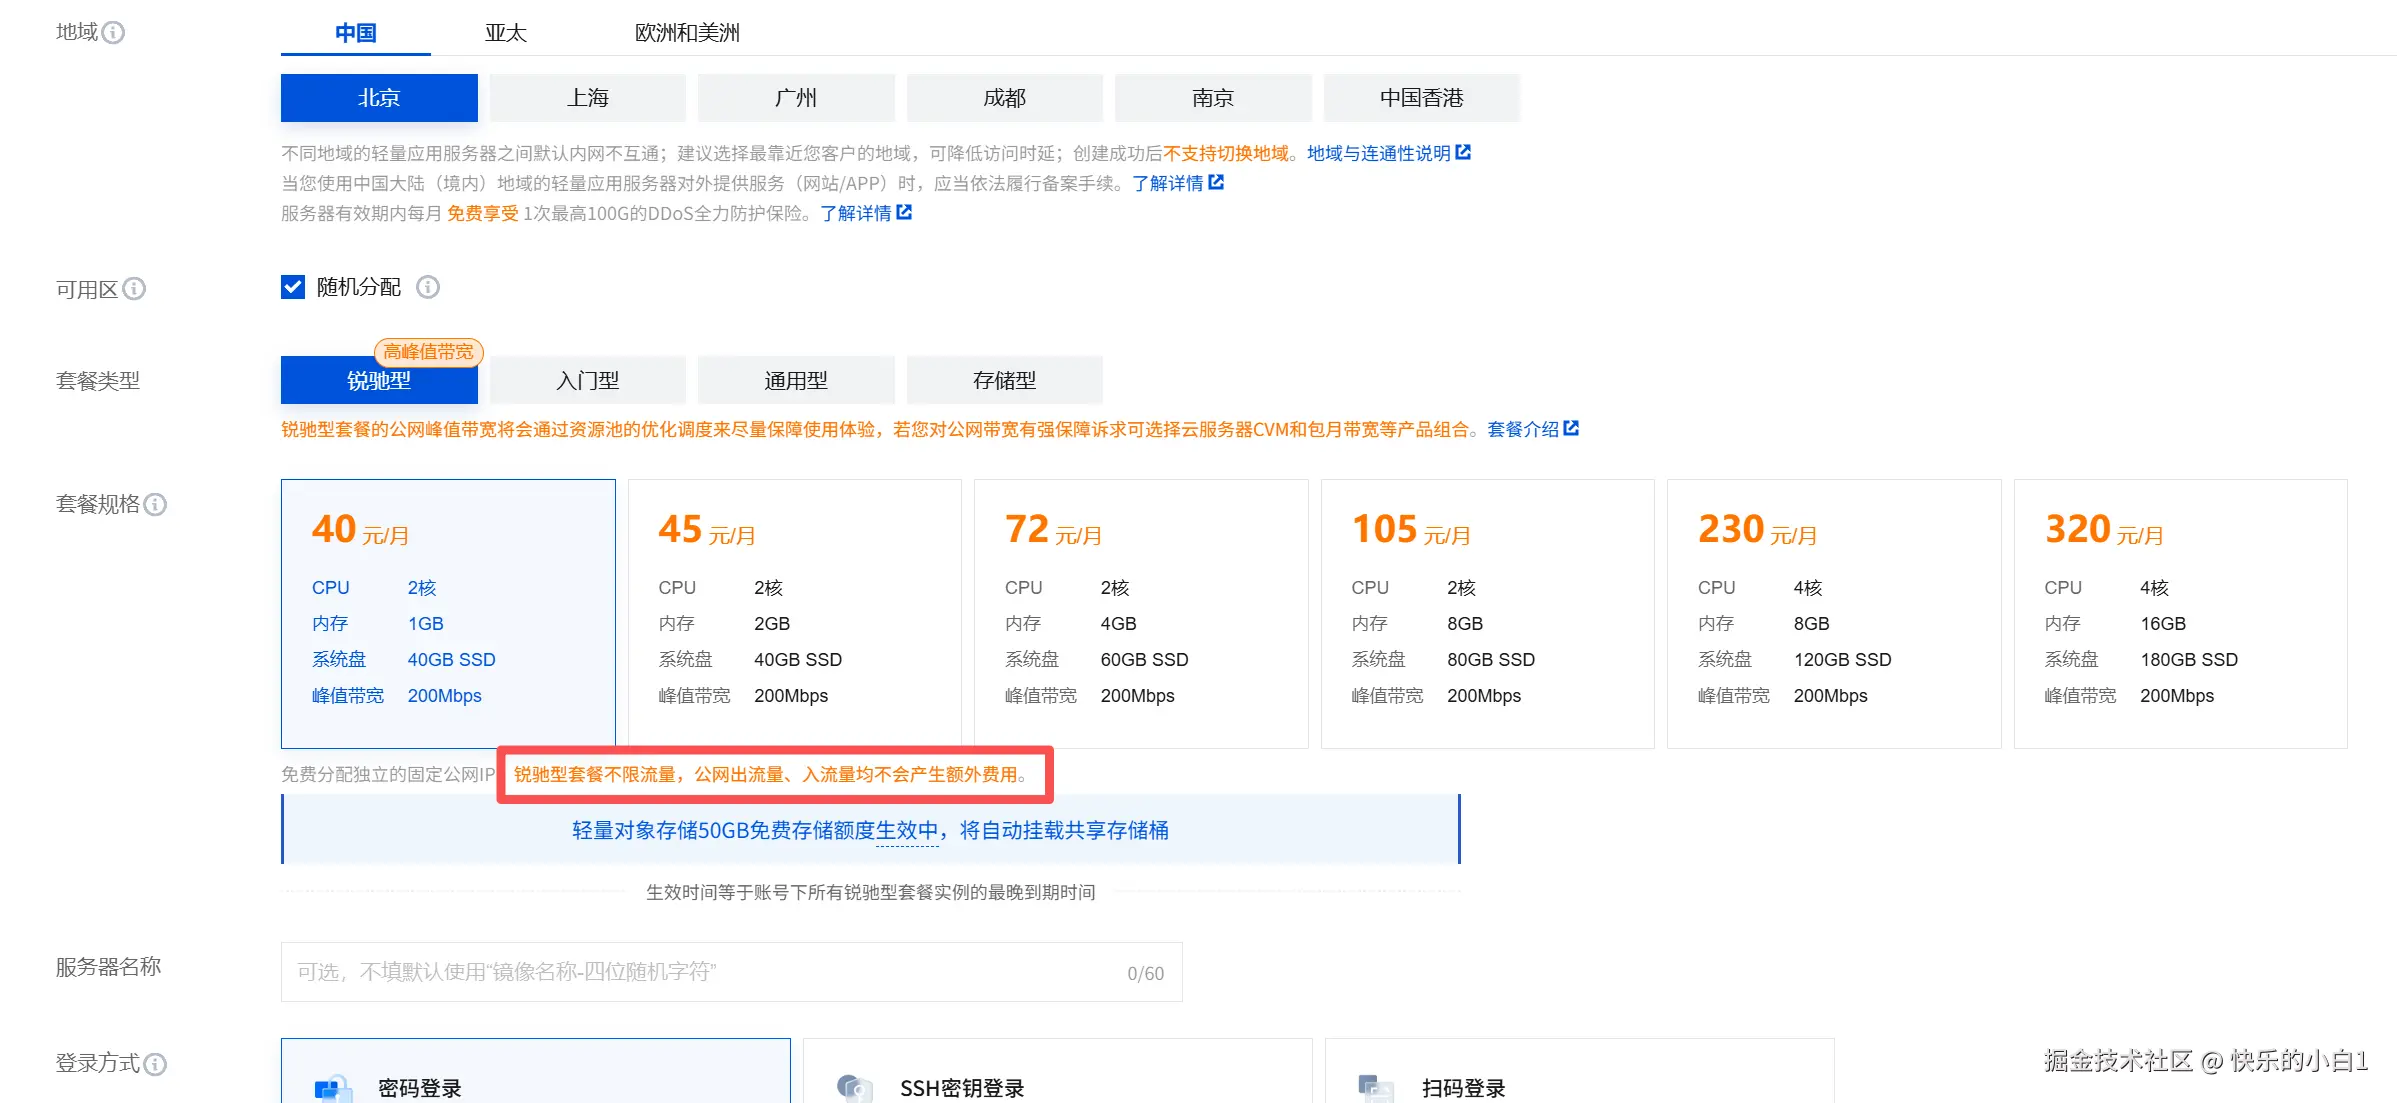This screenshot has width=2397, height=1103.
Task: Click info icon next to 套餐规格
Action: [155, 504]
